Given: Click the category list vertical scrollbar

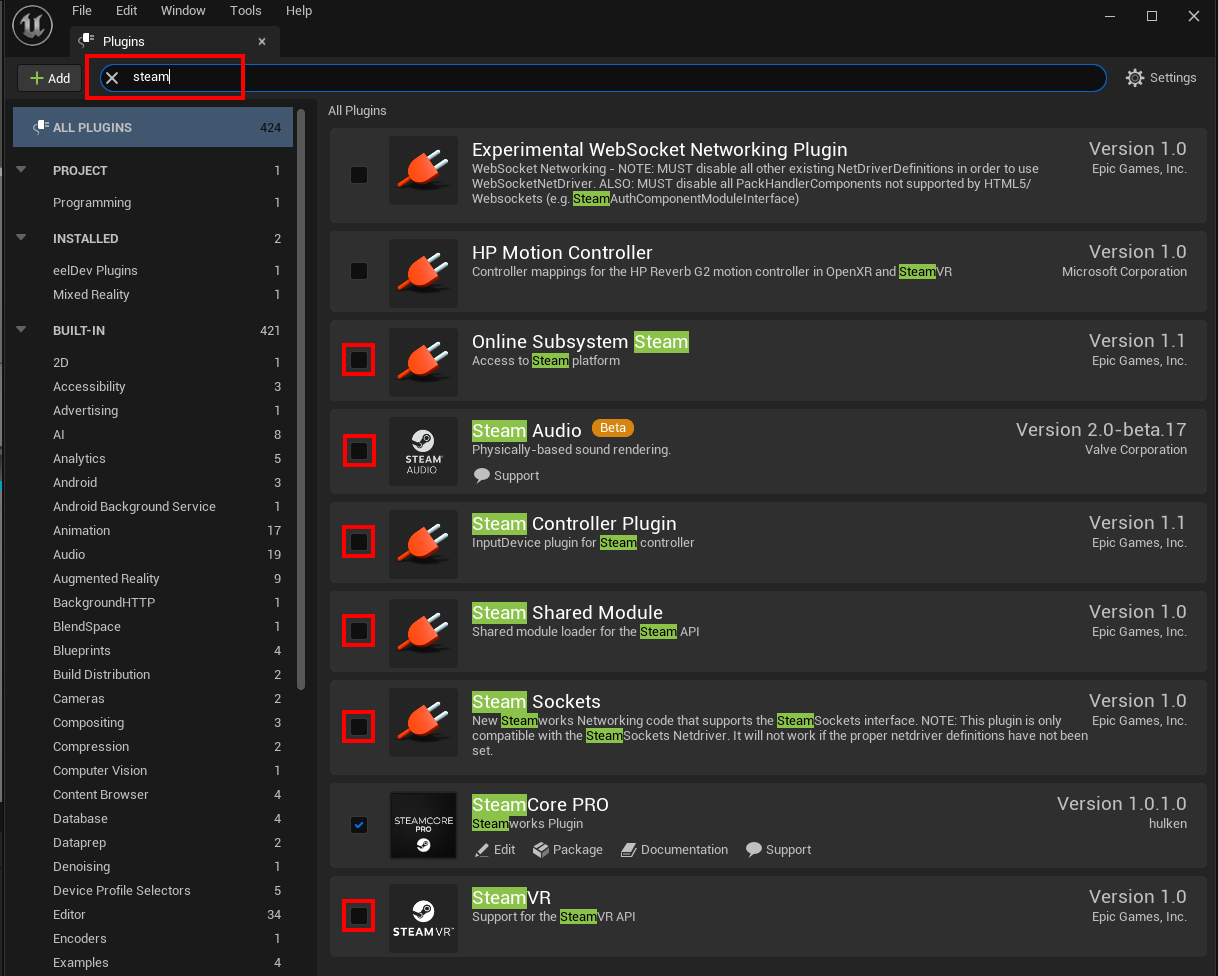Looking at the screenshot, I should tap(302, 399).
